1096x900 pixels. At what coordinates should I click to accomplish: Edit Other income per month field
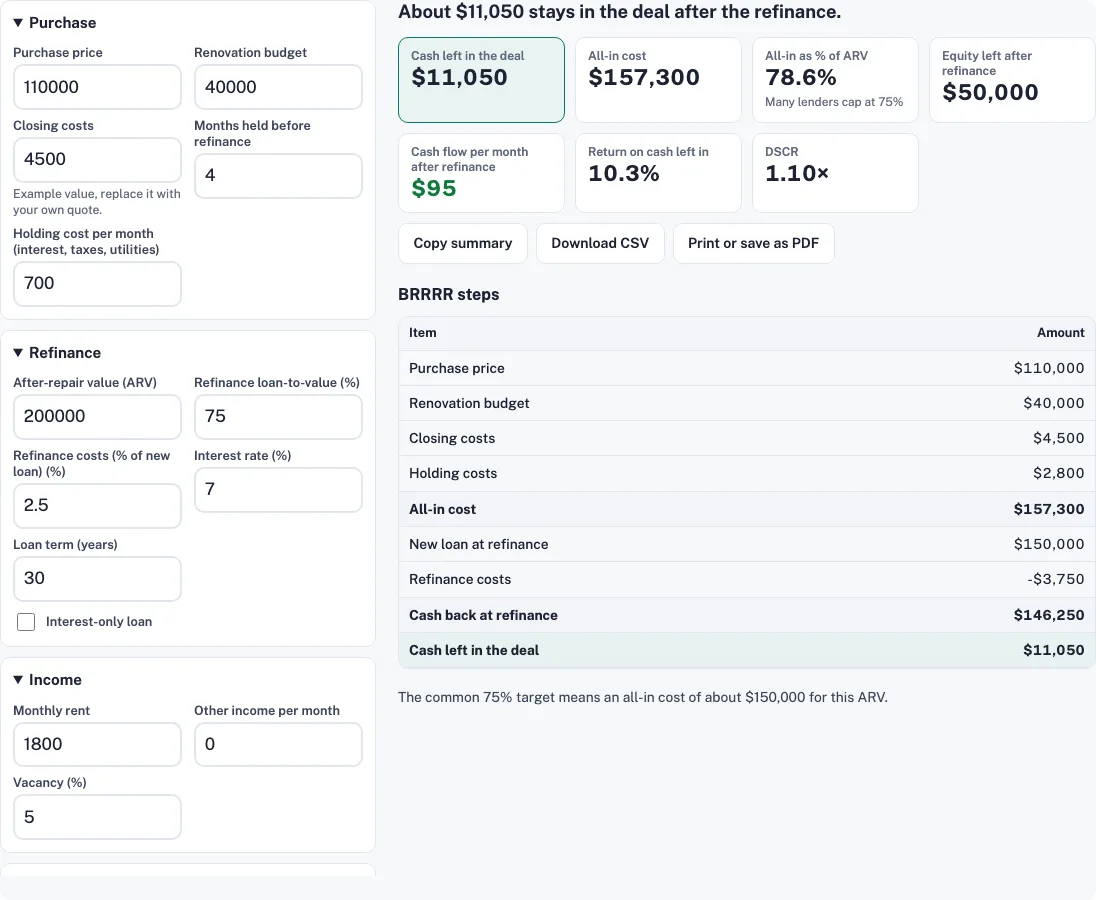[278, 744]
